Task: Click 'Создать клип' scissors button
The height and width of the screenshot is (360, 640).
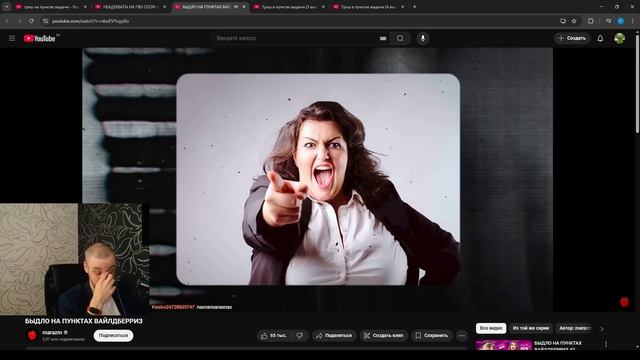Action: tap(384, 336)
